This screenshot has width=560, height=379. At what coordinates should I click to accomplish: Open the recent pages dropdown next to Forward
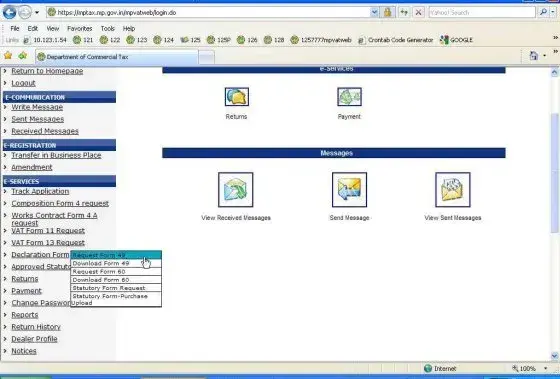point(37,13)
